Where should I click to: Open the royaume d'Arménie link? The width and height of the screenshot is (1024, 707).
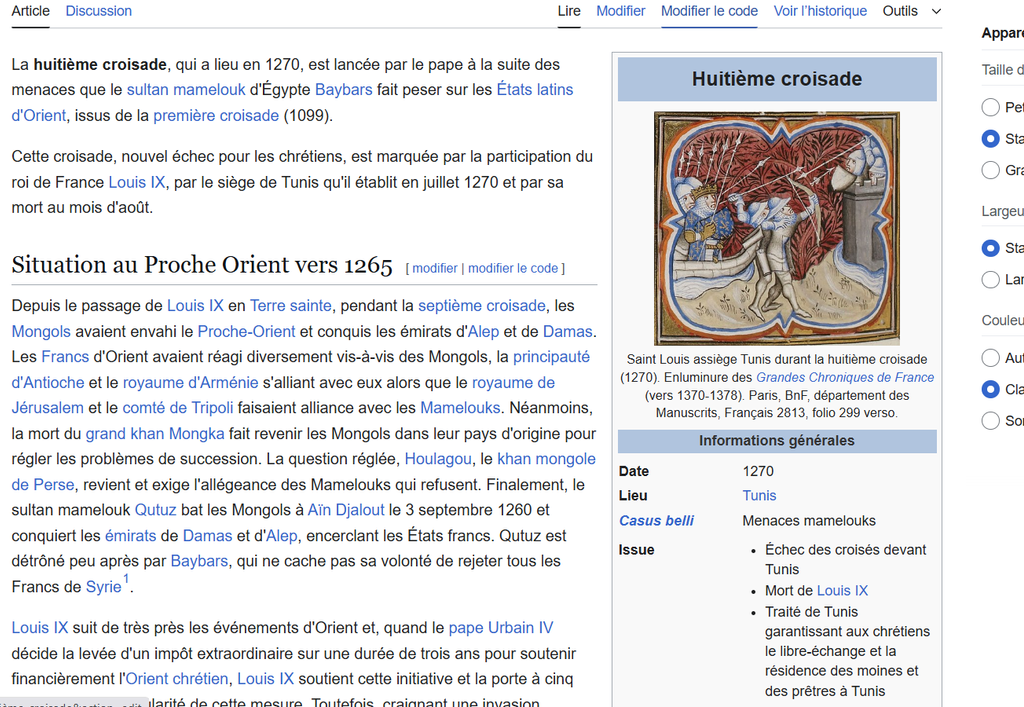(191, 383)
